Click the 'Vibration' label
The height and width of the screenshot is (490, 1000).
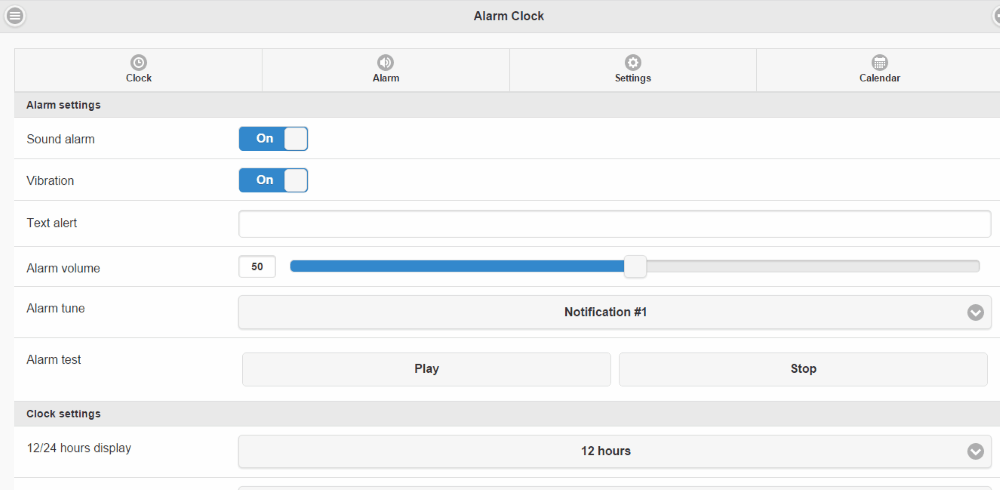(x=50, y=181)
